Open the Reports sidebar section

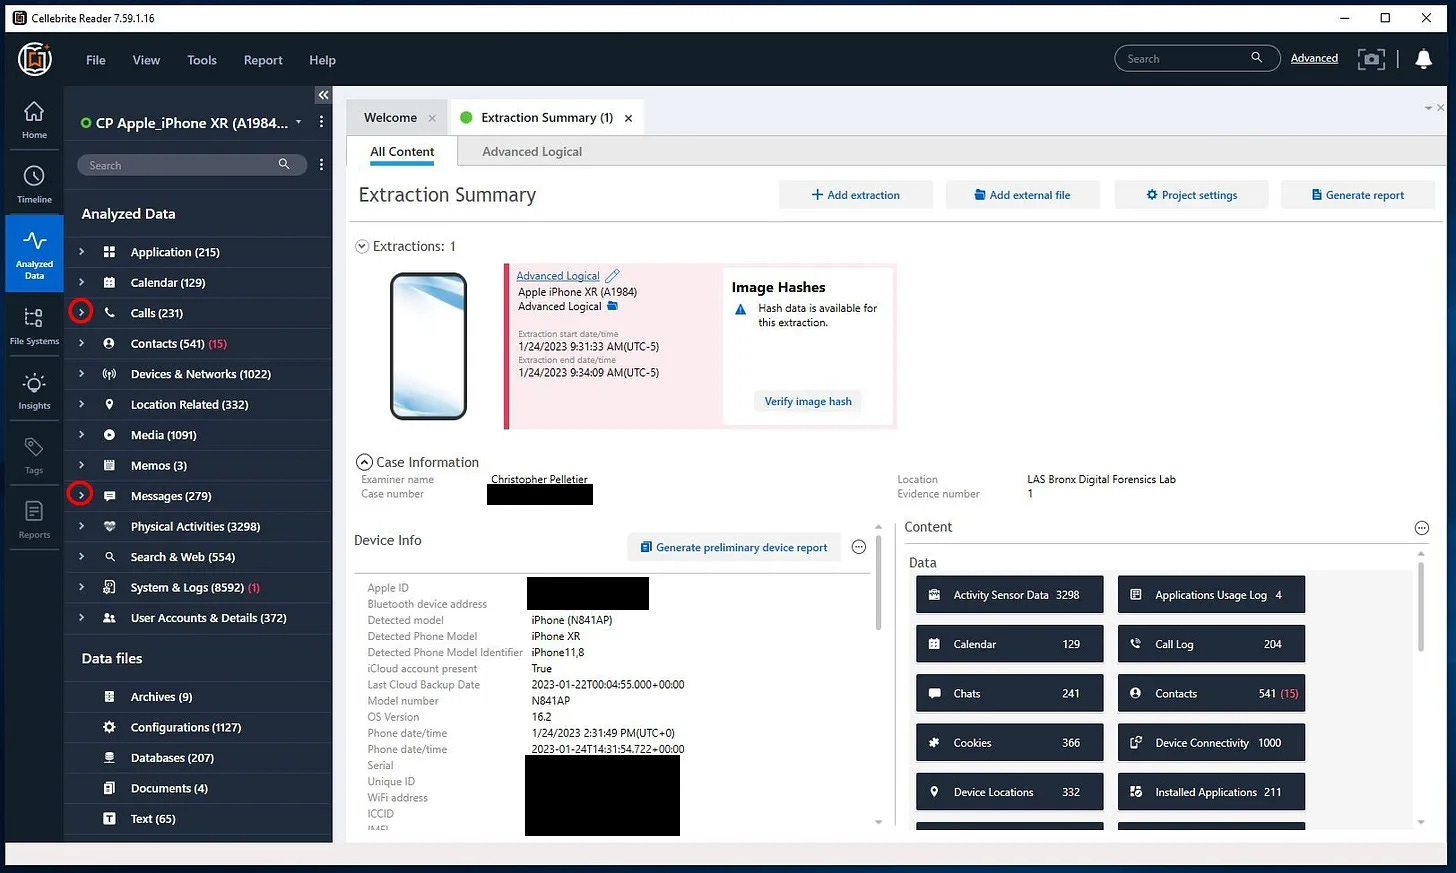click(x=34, y=520)
